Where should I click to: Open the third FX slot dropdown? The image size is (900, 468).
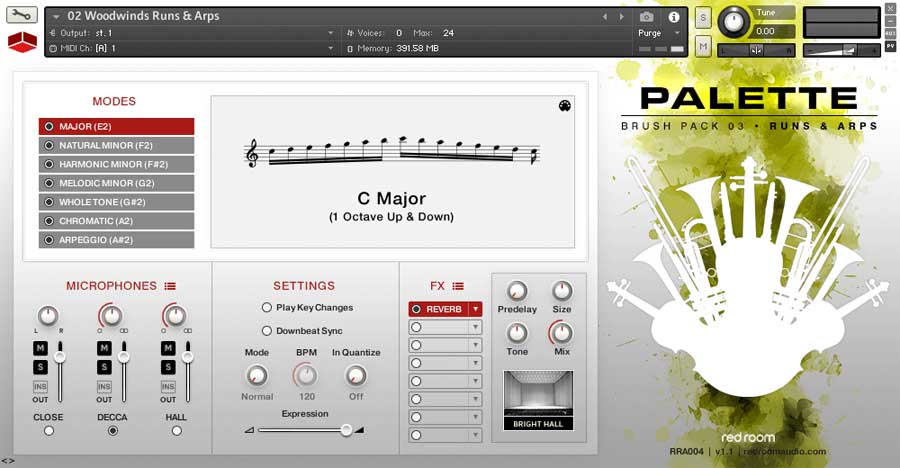(x=475, y=345)
